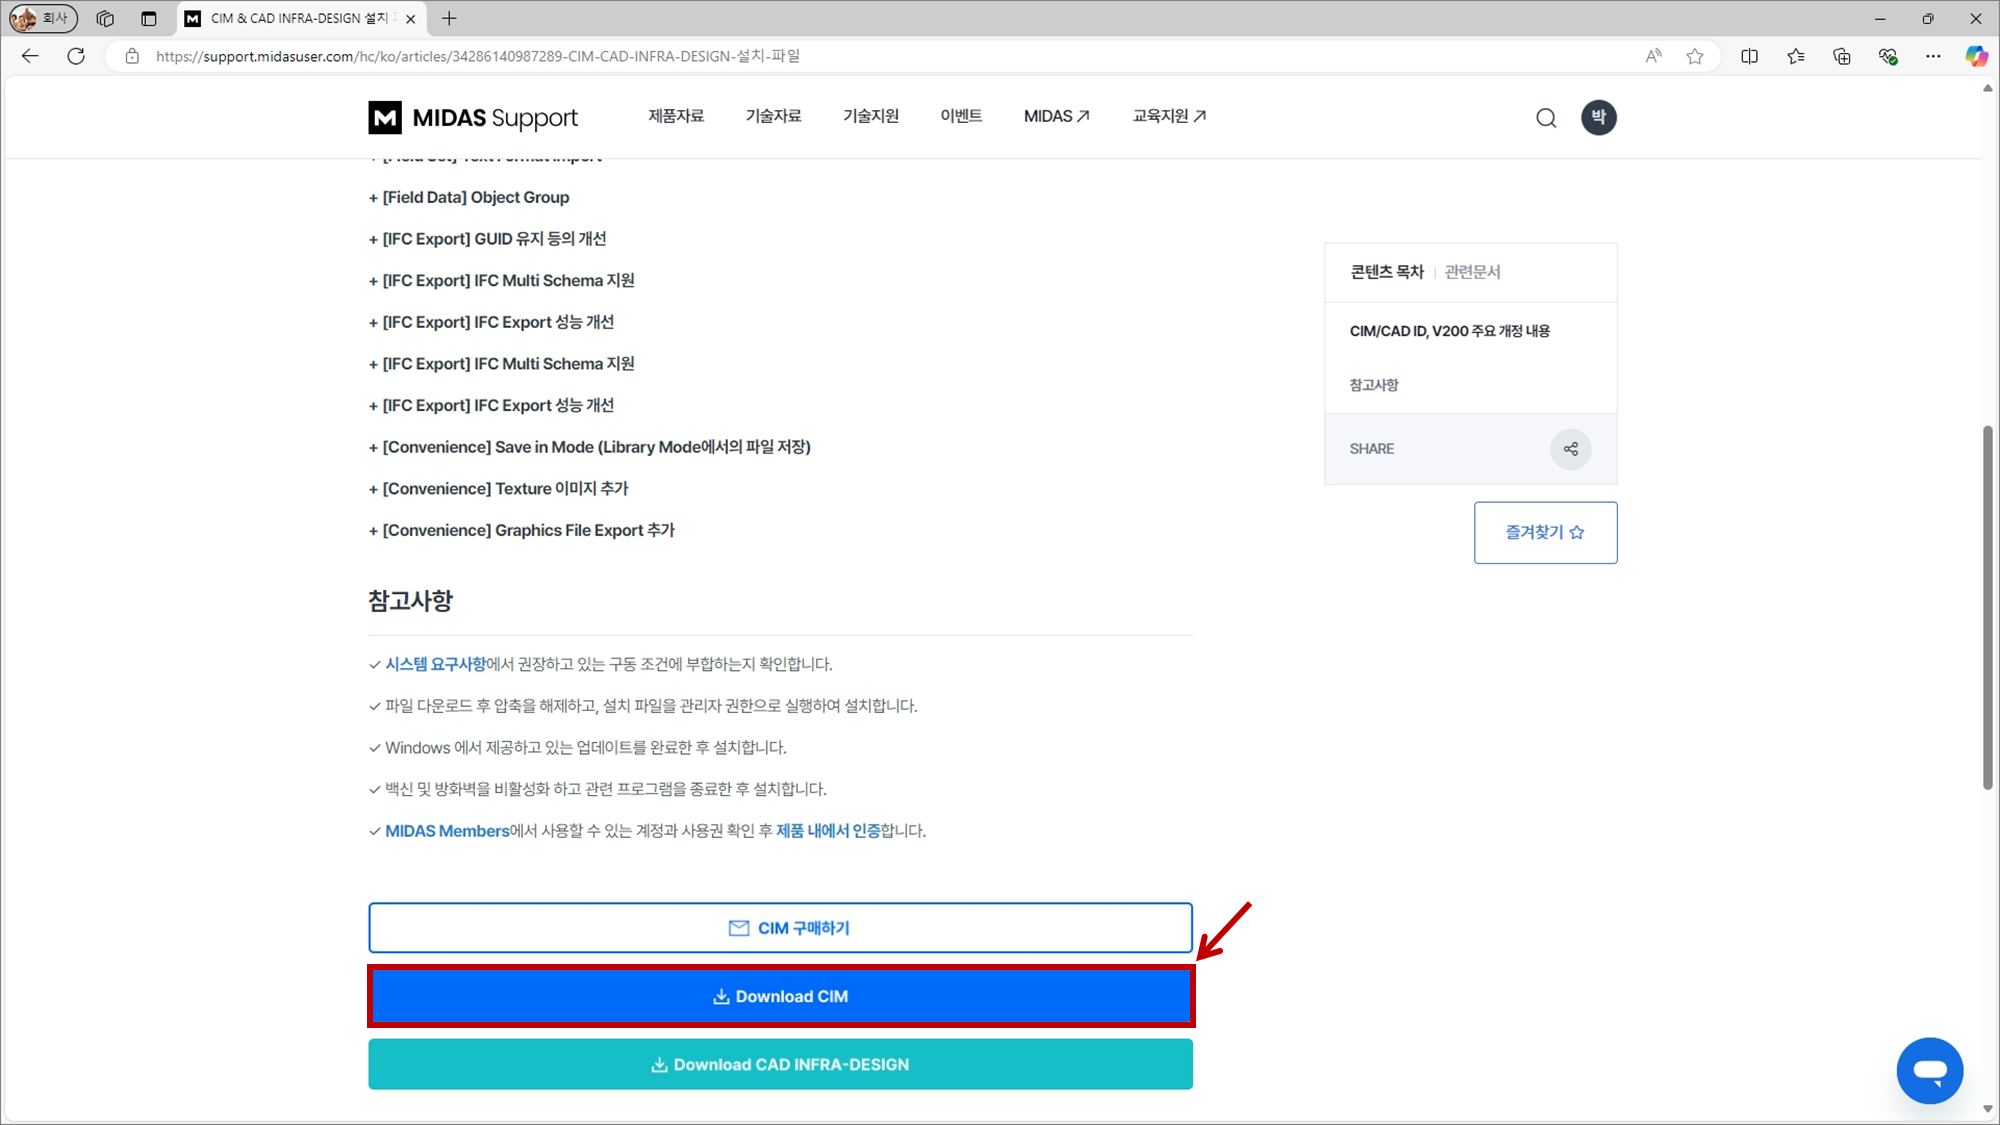Open the chat support bubble
The height and width of the screenshot is (1125, 2000).
click(x=1929, y=1070)
